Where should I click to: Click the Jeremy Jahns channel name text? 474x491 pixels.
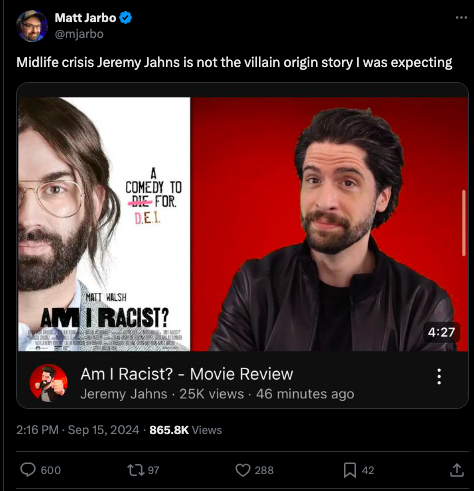(x=124, y=394)
